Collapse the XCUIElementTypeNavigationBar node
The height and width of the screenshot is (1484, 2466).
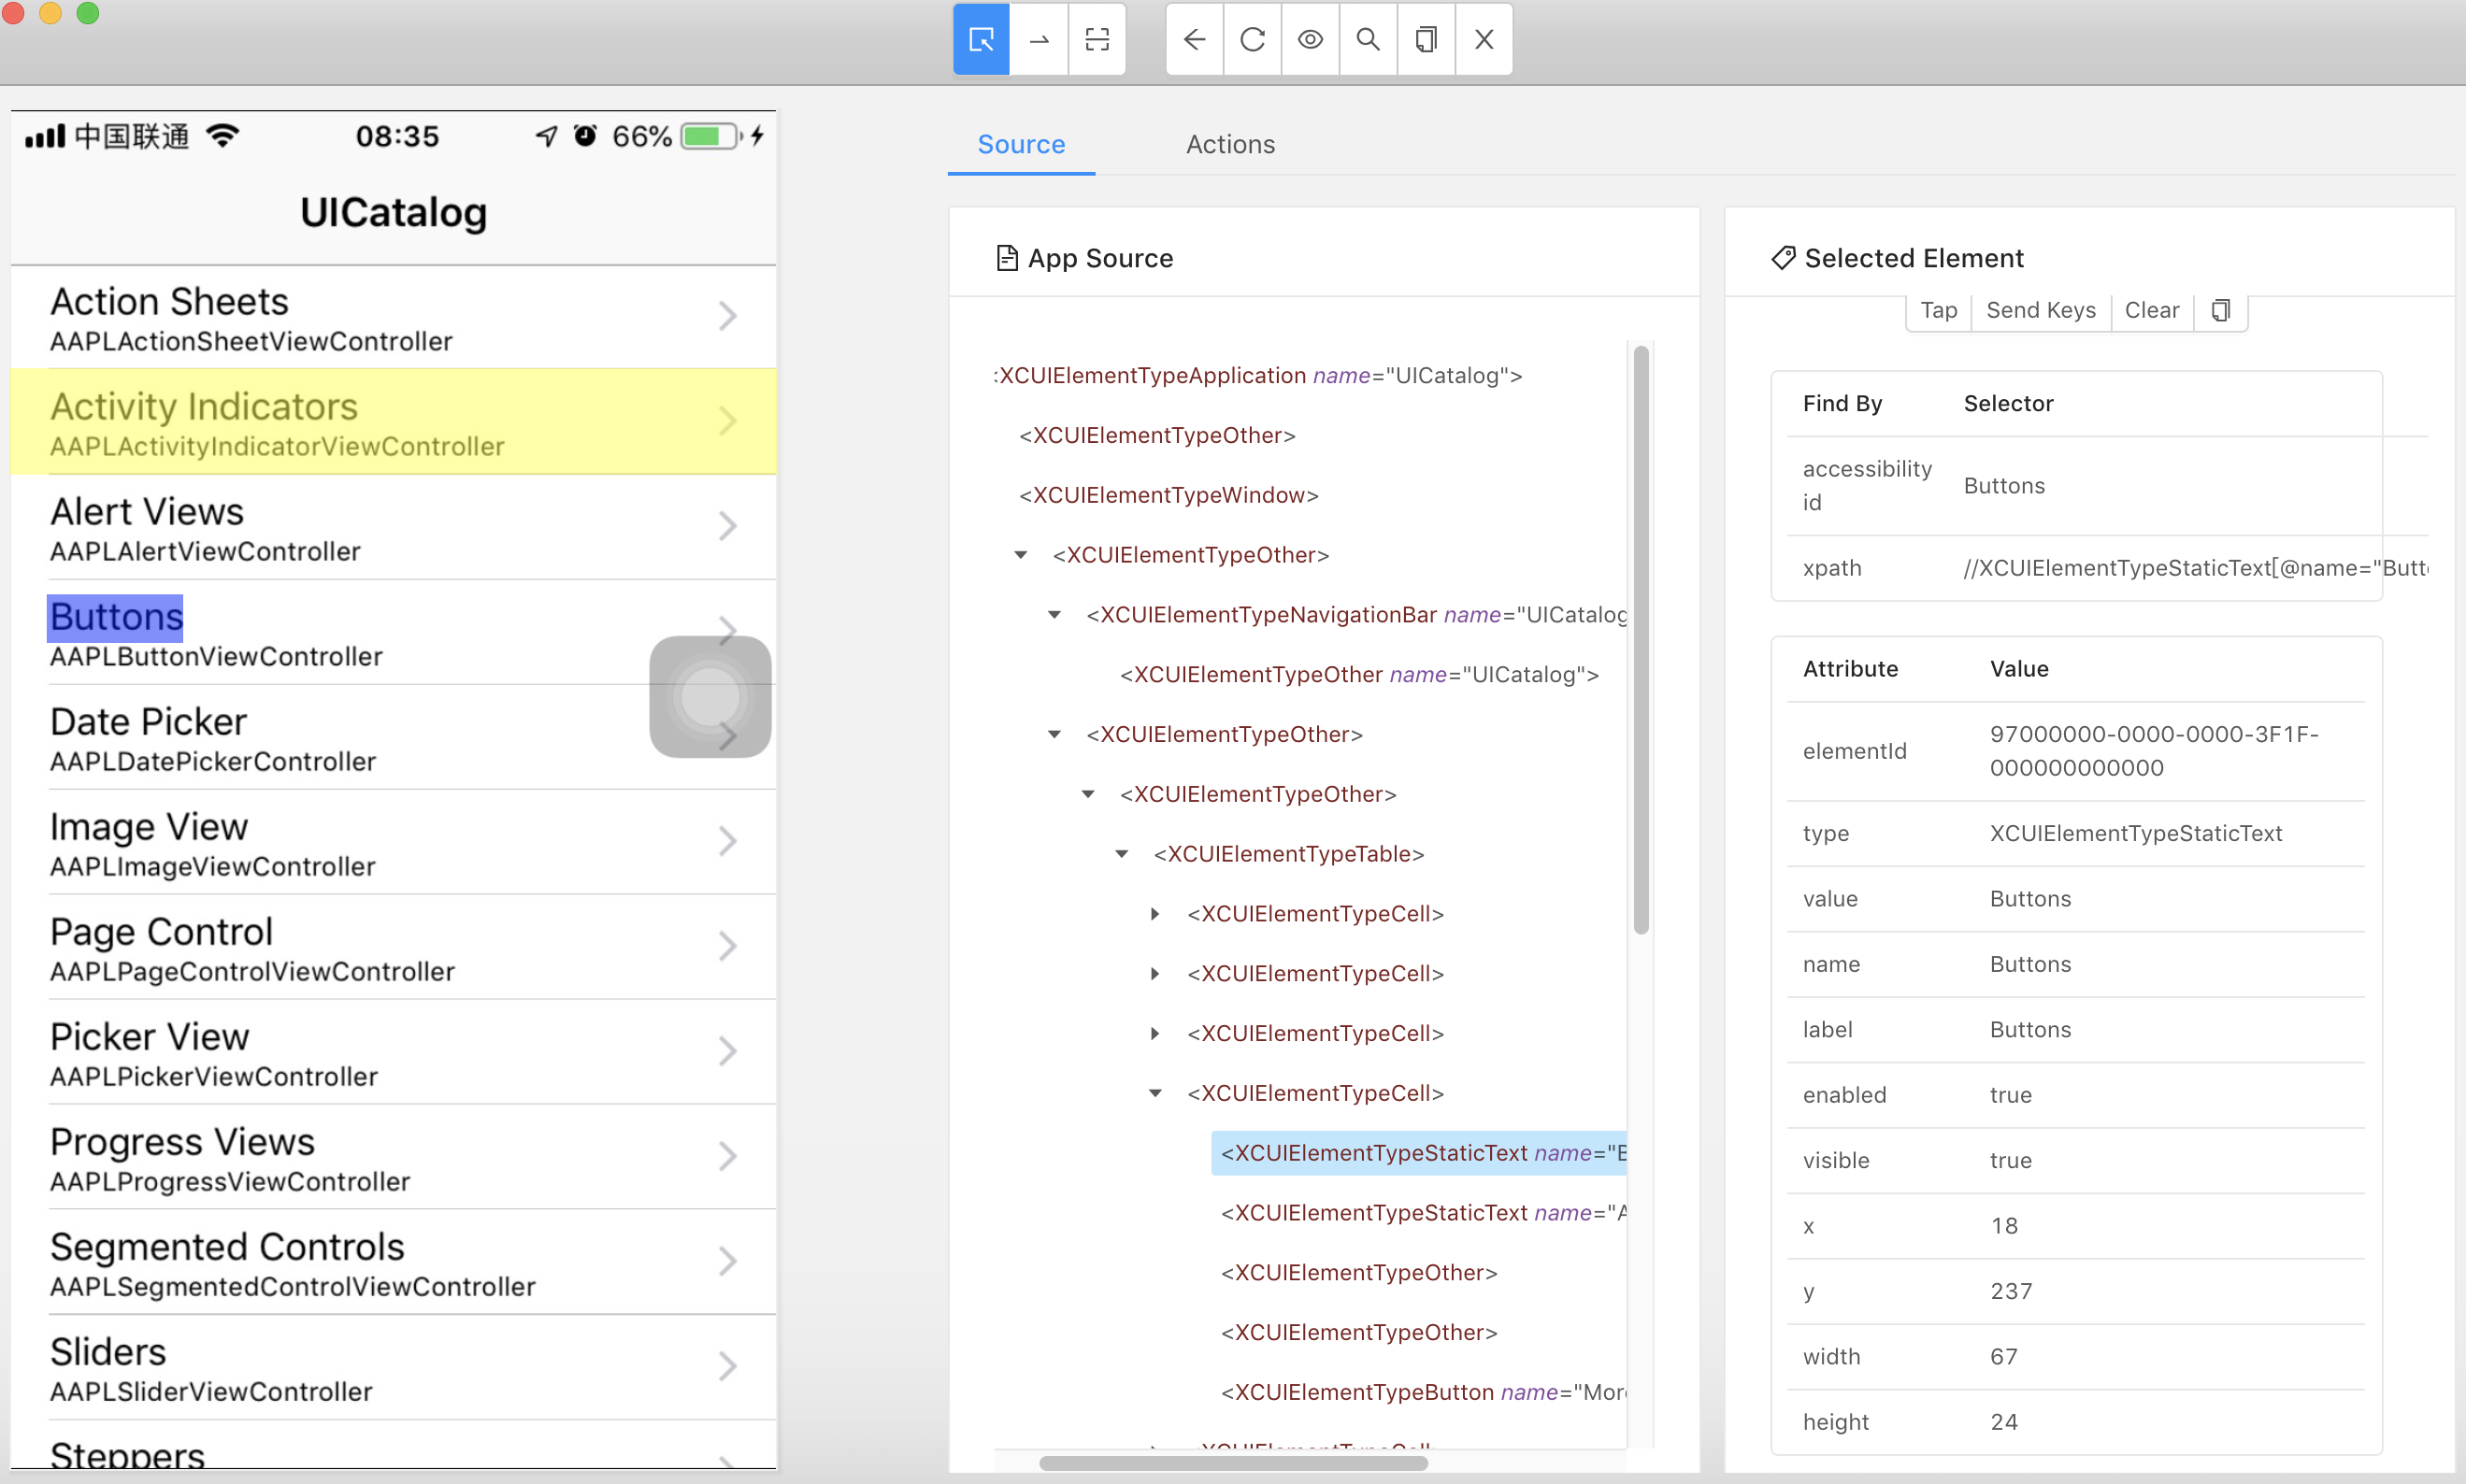[1055, 615]
